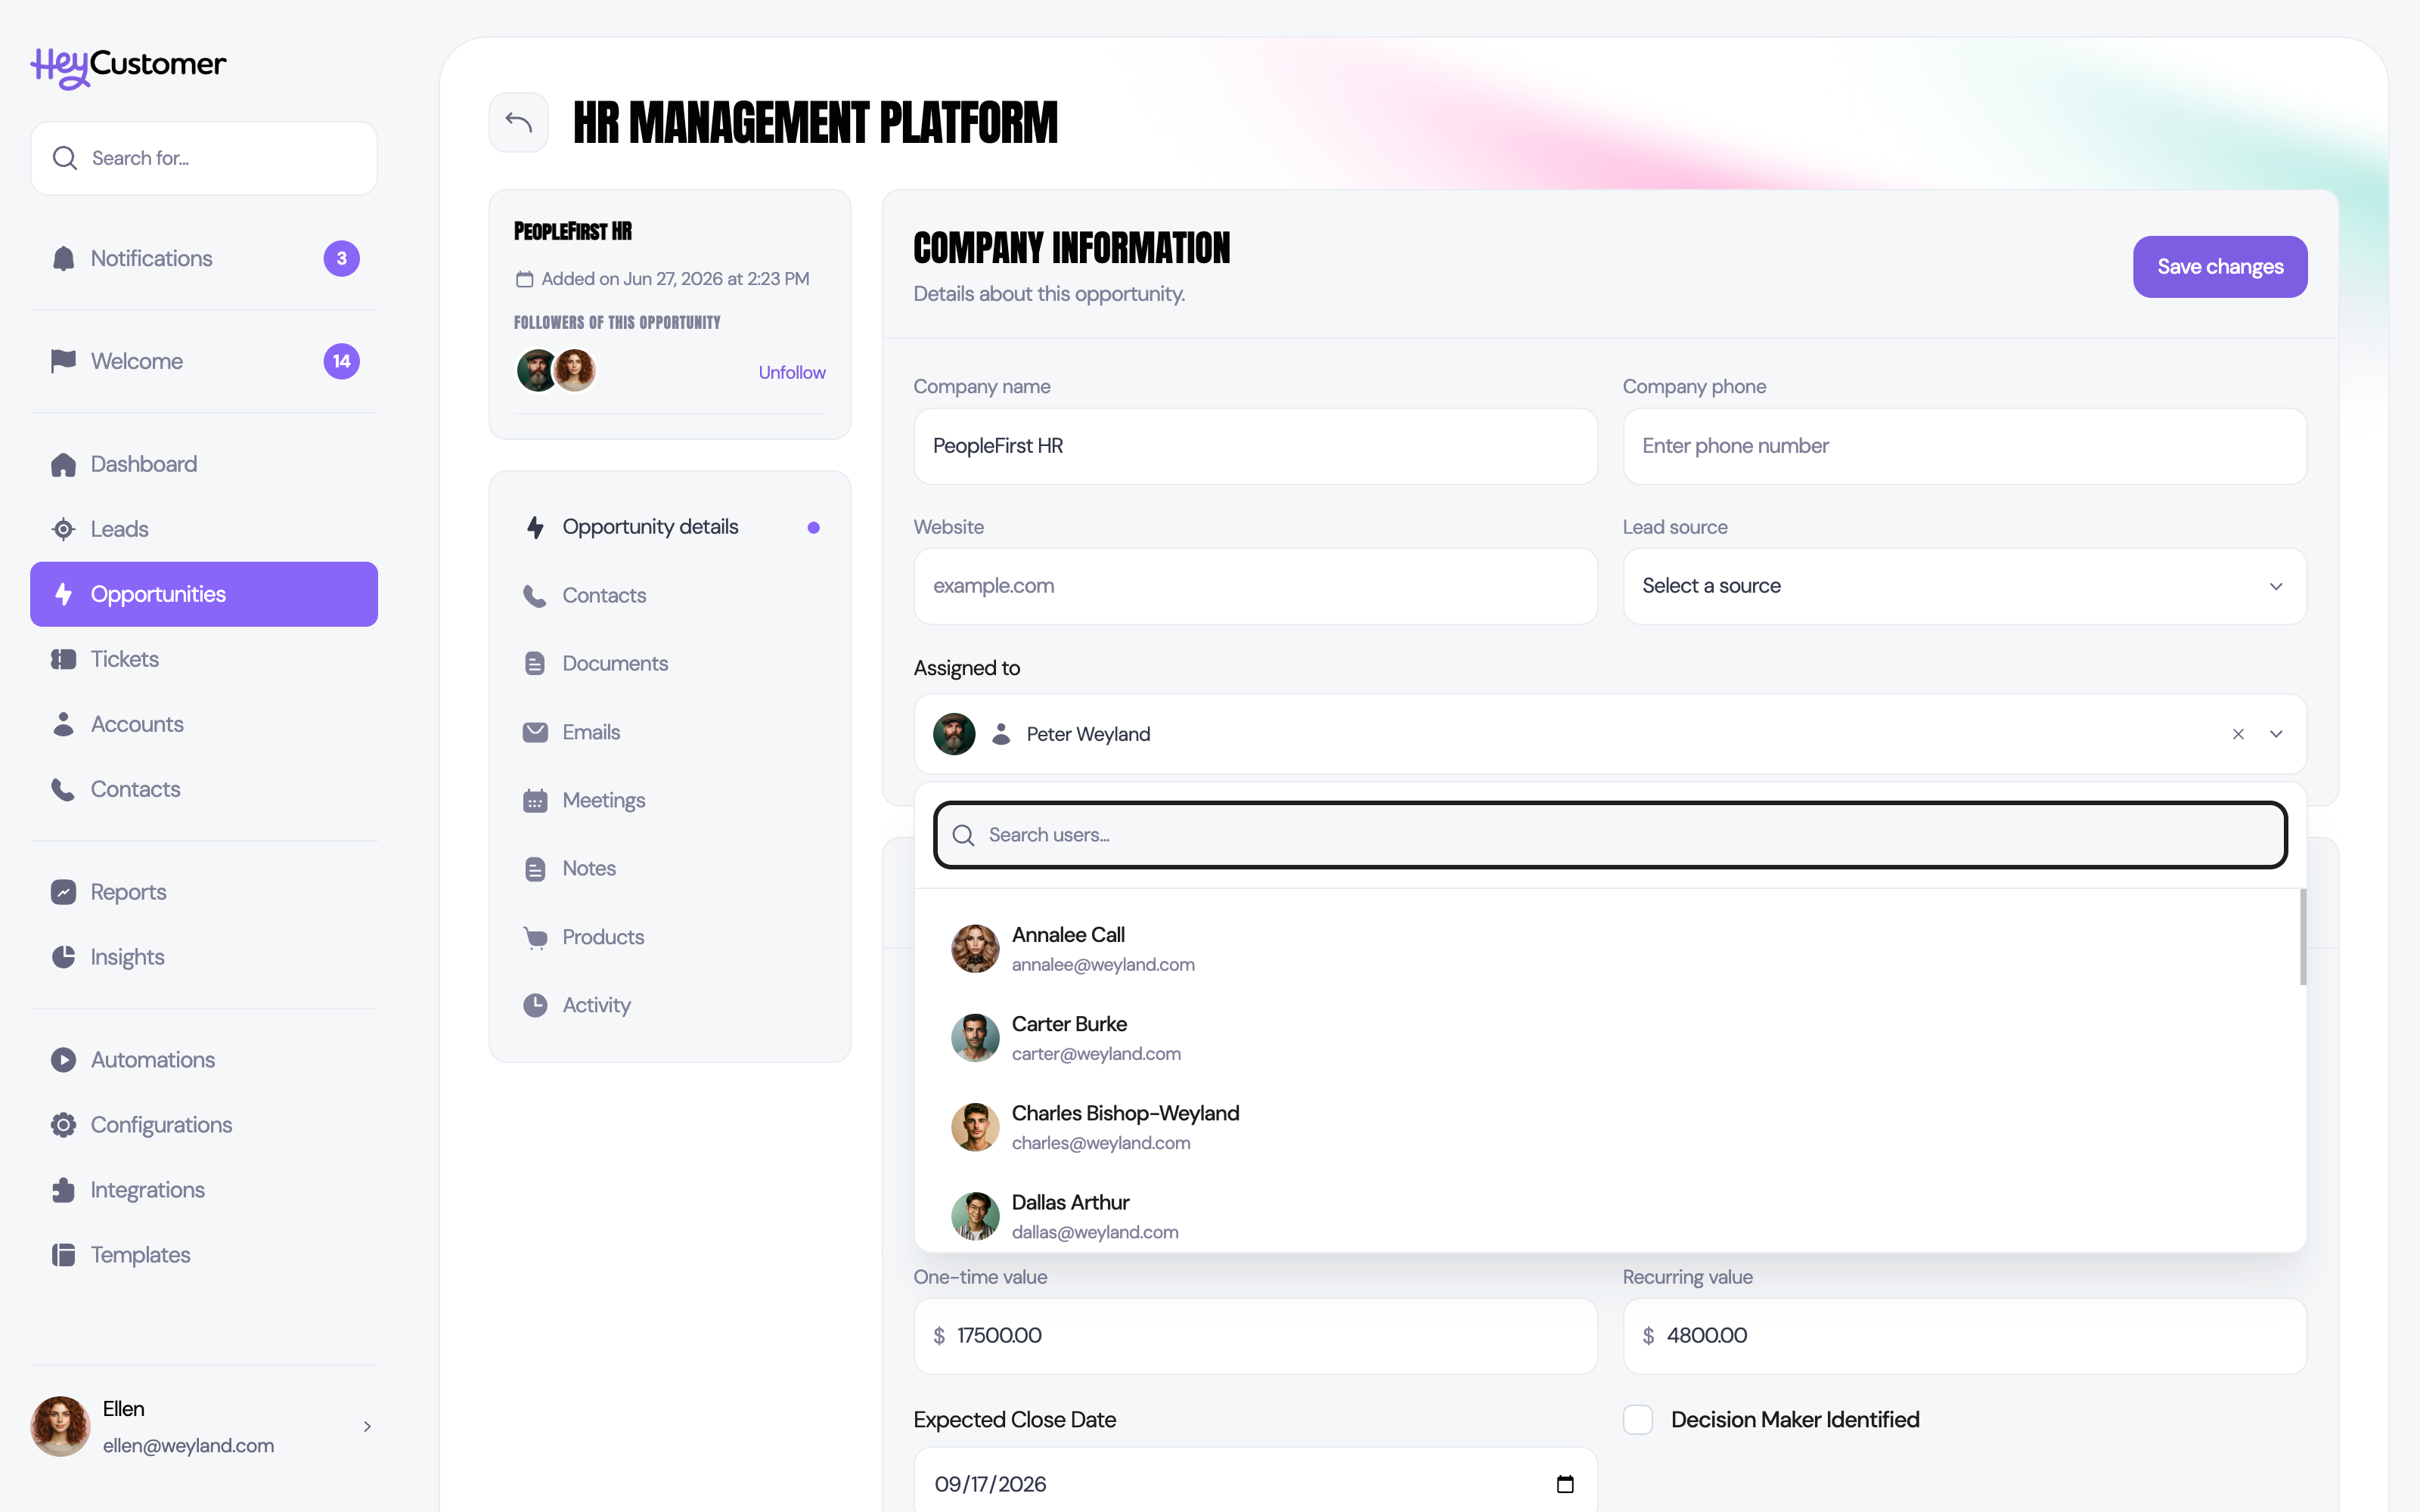Switch to the Meetings section
Screen dimensions: 2420x1512
pos(670,800)
